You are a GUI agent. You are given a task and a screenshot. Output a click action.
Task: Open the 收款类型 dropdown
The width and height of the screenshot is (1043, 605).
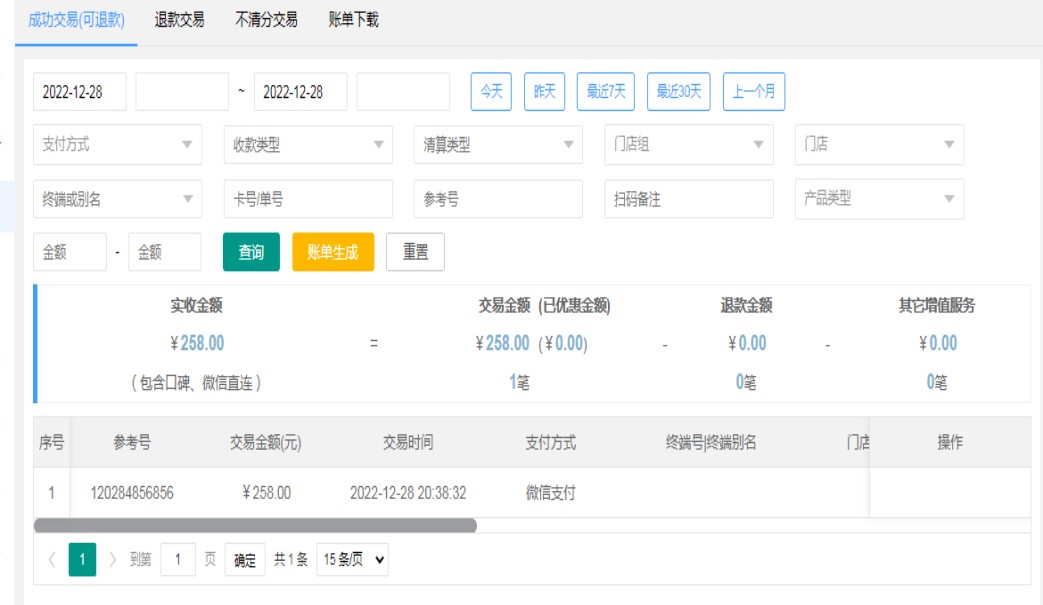(x=308, y=145)
